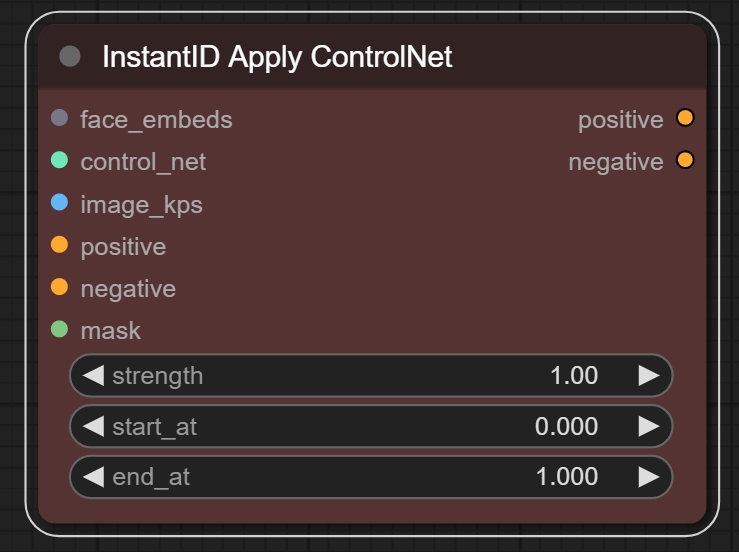Click the positive output socket
The image size is (739, 552).
pyautogui.click(x=685, y=119)
